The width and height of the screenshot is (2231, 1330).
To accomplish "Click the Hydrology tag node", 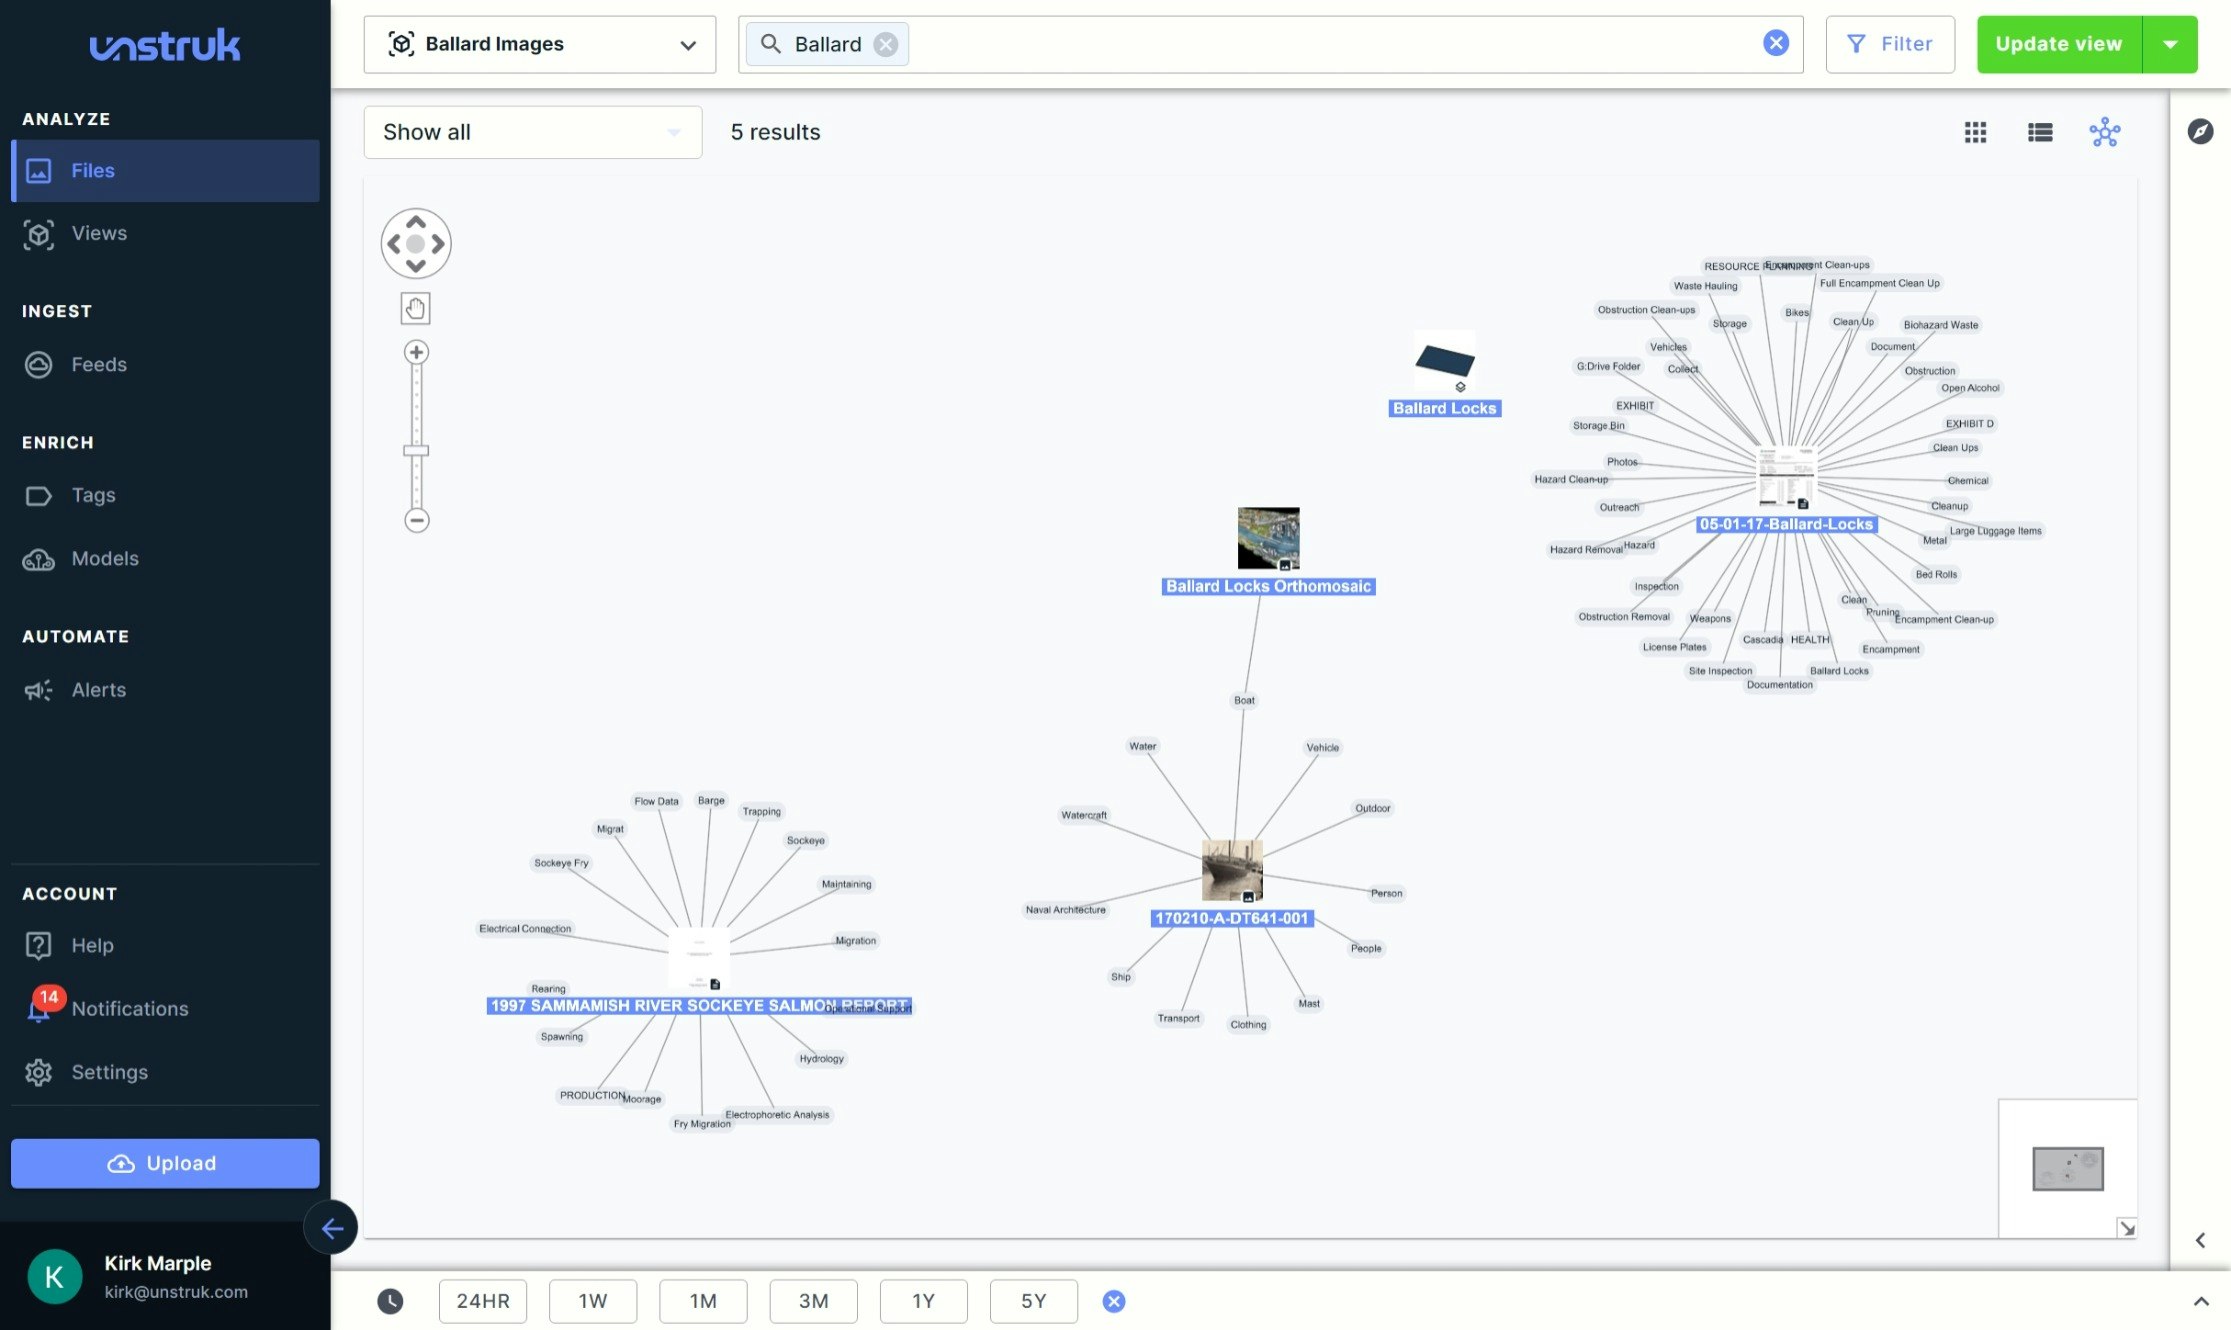I will pyautogui.click(x=822, y=1059).
